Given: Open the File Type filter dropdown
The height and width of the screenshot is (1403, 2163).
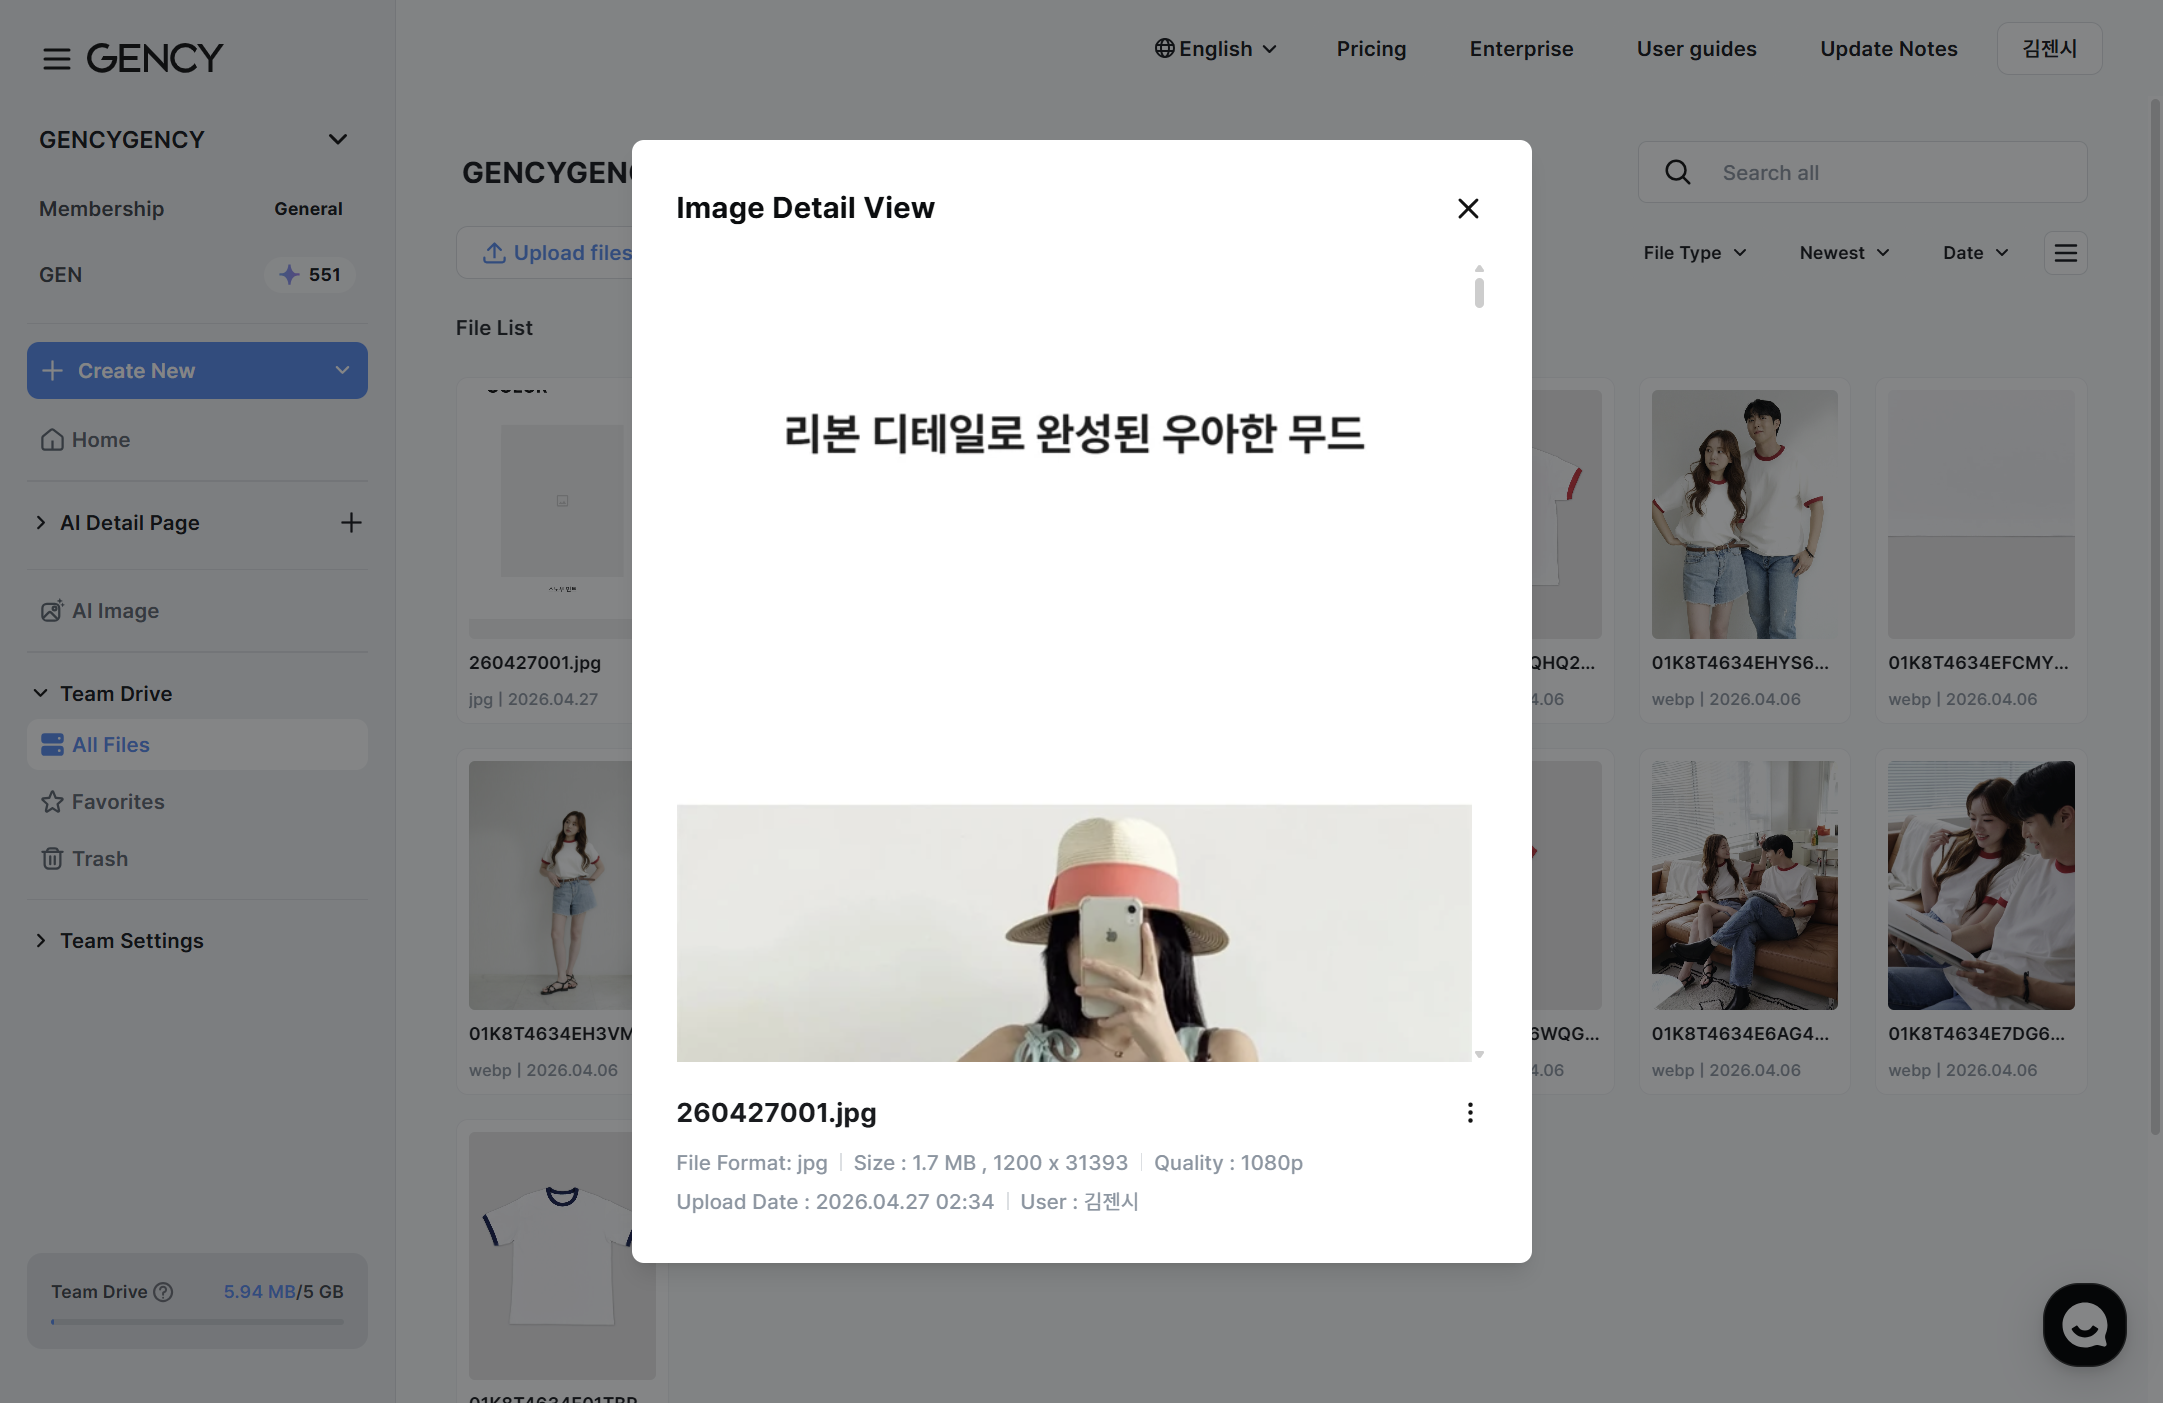Looking at the screenshot, I should (x=1695, y=253).
